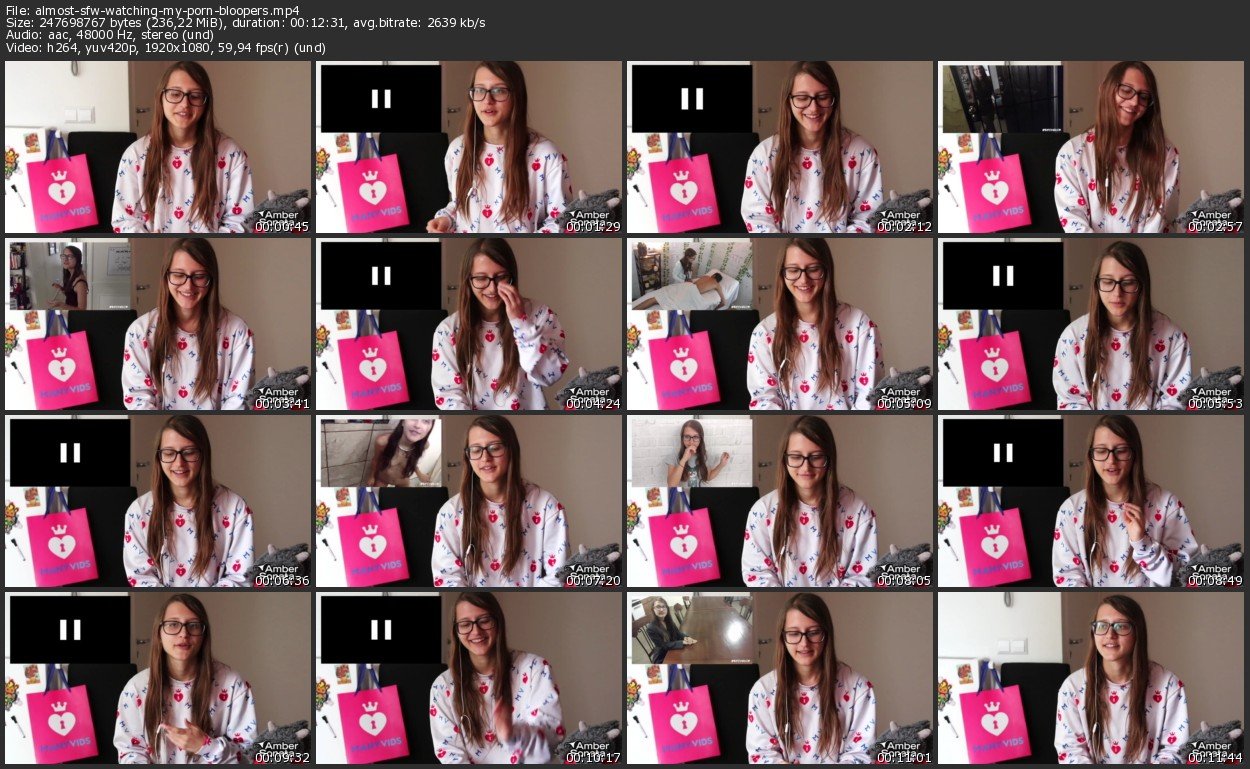Click the pause symbol in the 00:02:12 frame
Image resolution: width=1250 pixels, height=769 pixels.
(x=691, y=98)
